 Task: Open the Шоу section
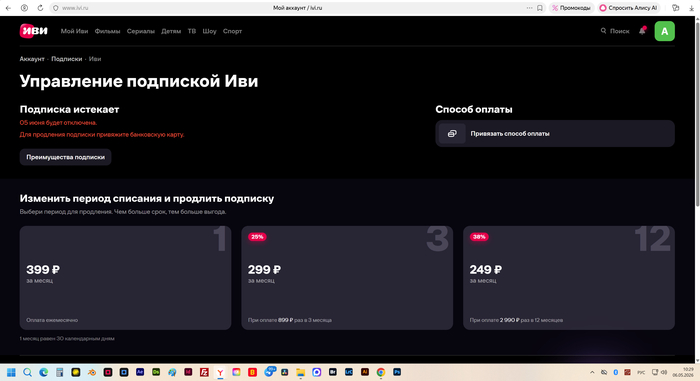tap(209, 31)
